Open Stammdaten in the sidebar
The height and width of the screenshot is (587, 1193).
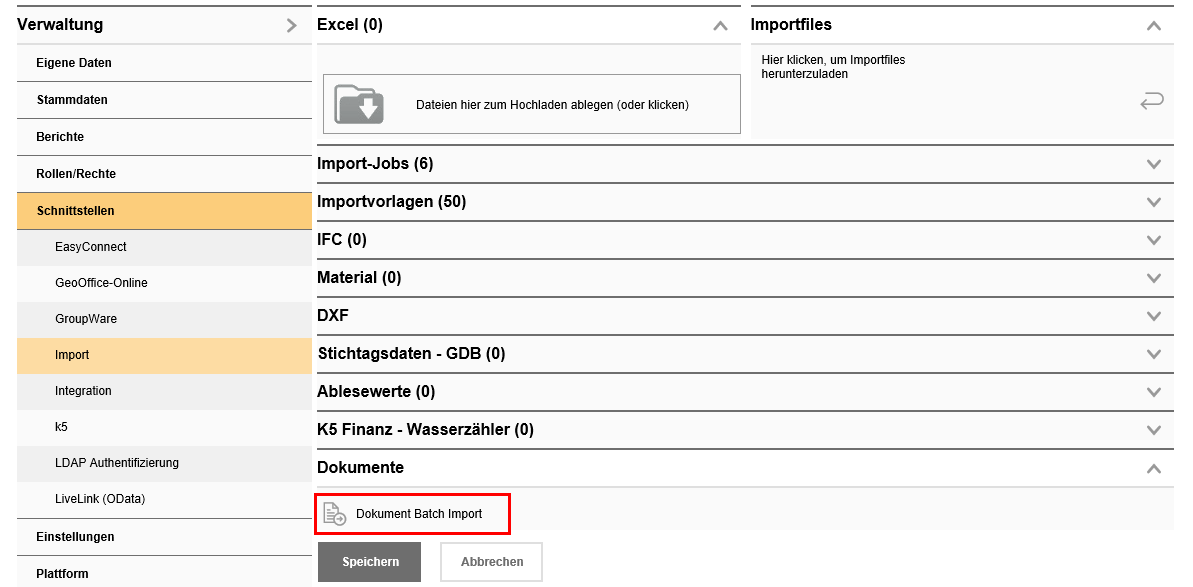tap(72, 100)
